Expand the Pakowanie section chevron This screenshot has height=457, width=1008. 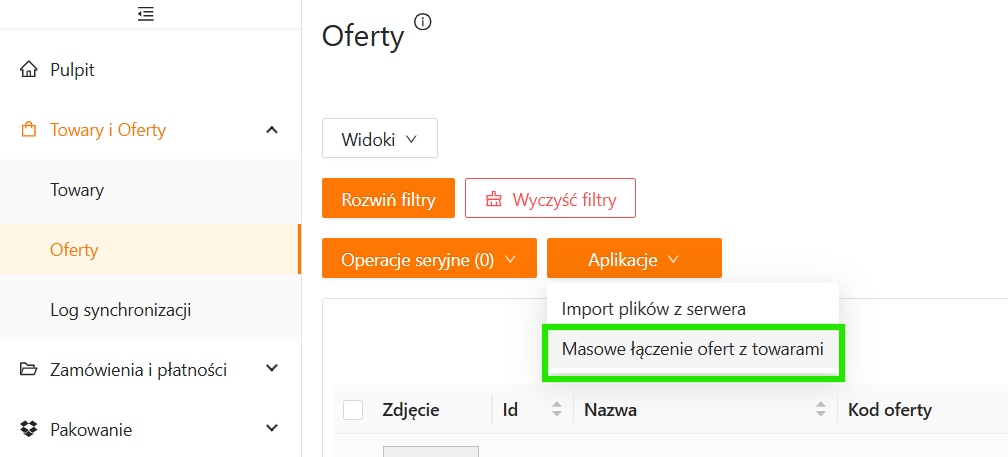click(x=271, y=429)
